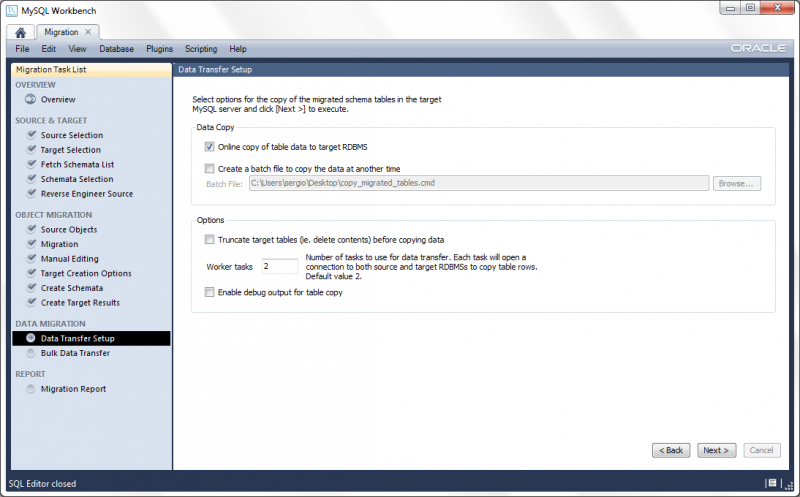Open the Database menu
This screenshot has width=800, height=497.
point(116,49)
